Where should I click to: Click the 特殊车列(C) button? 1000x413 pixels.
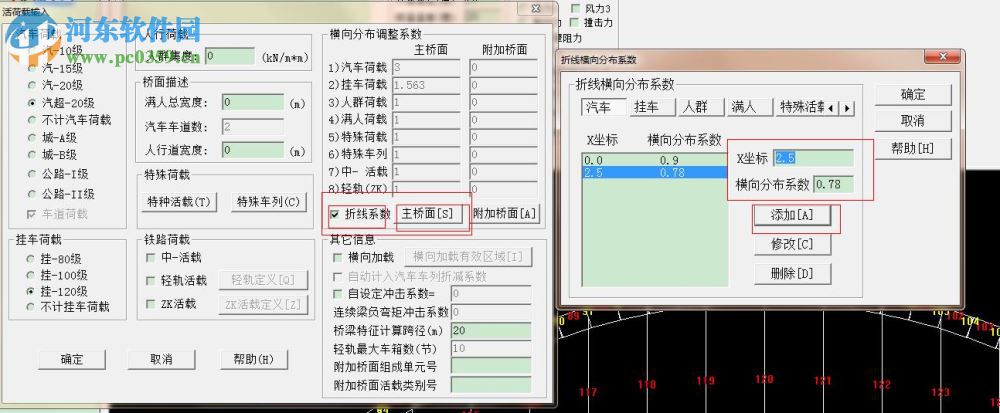[268, 203]
